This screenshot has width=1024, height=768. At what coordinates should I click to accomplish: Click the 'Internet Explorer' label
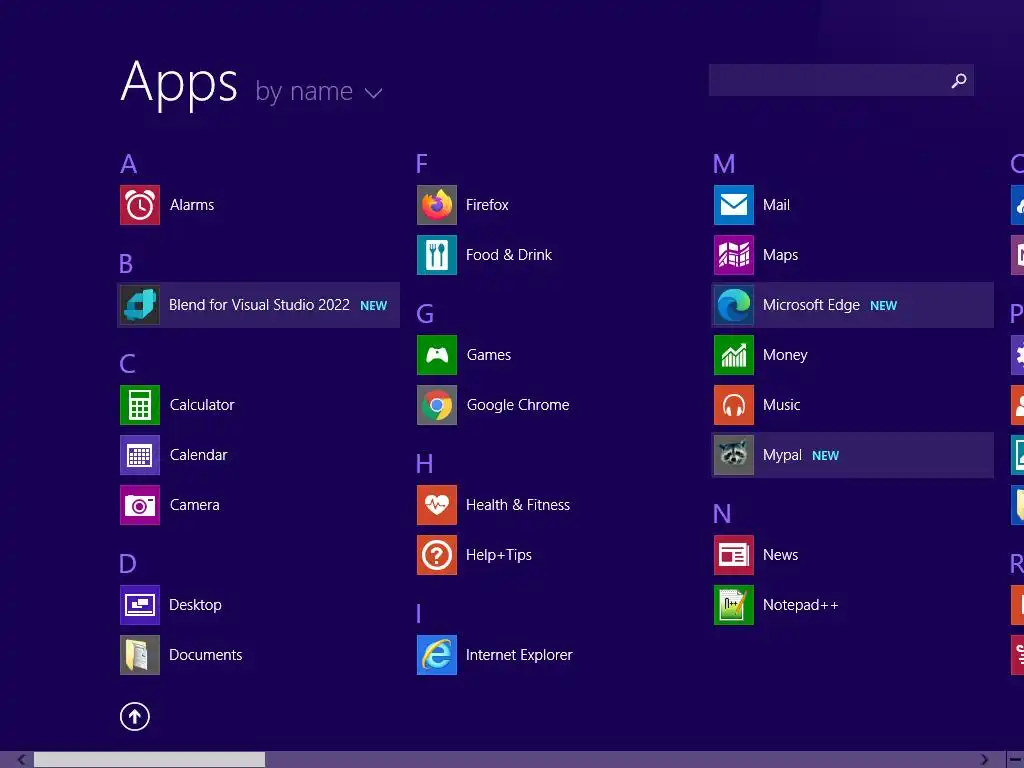point(519,655)
